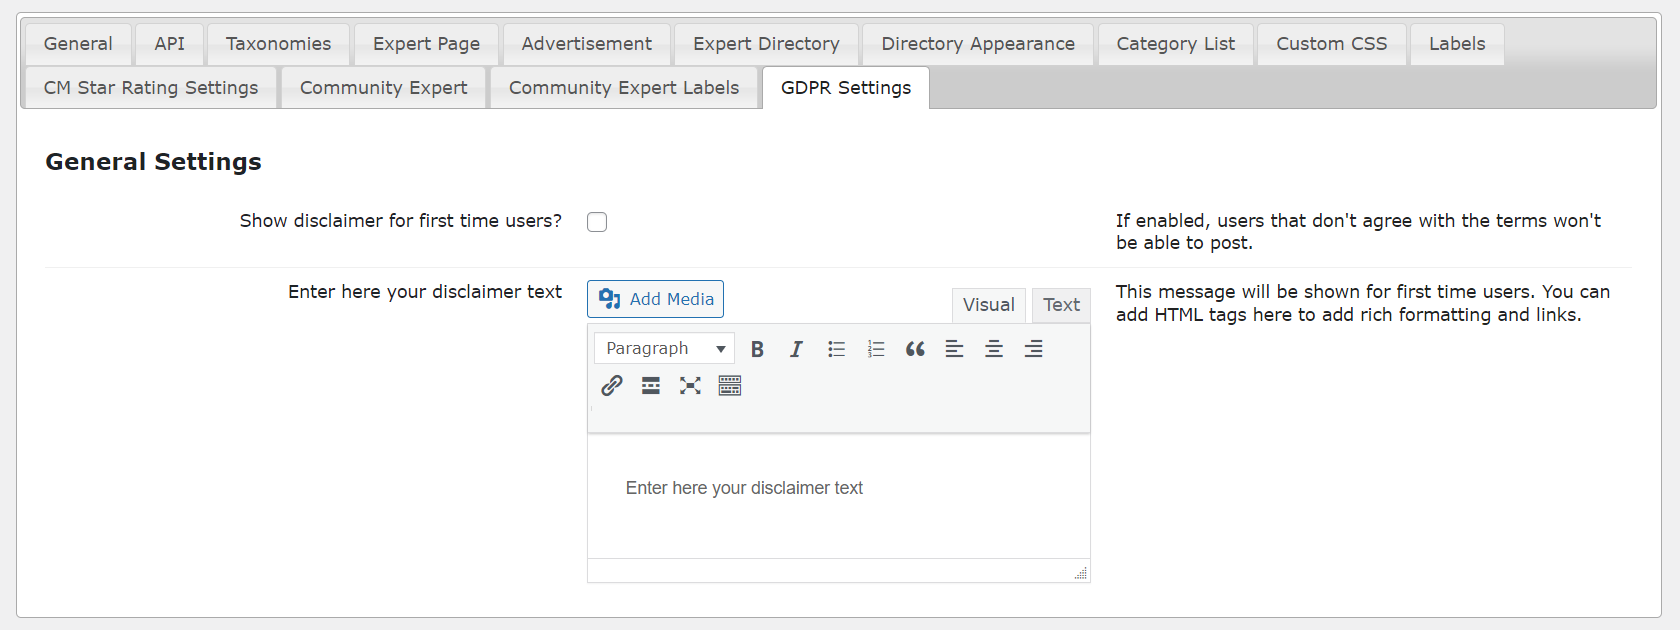The height and width of the screenshot is (630, 1680).
Task: Insert a Read More tag
Action: (x=651, y=386)
